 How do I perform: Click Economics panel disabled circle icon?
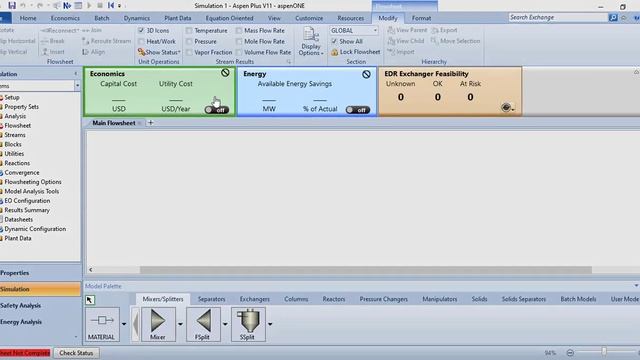tap(225, 73)
